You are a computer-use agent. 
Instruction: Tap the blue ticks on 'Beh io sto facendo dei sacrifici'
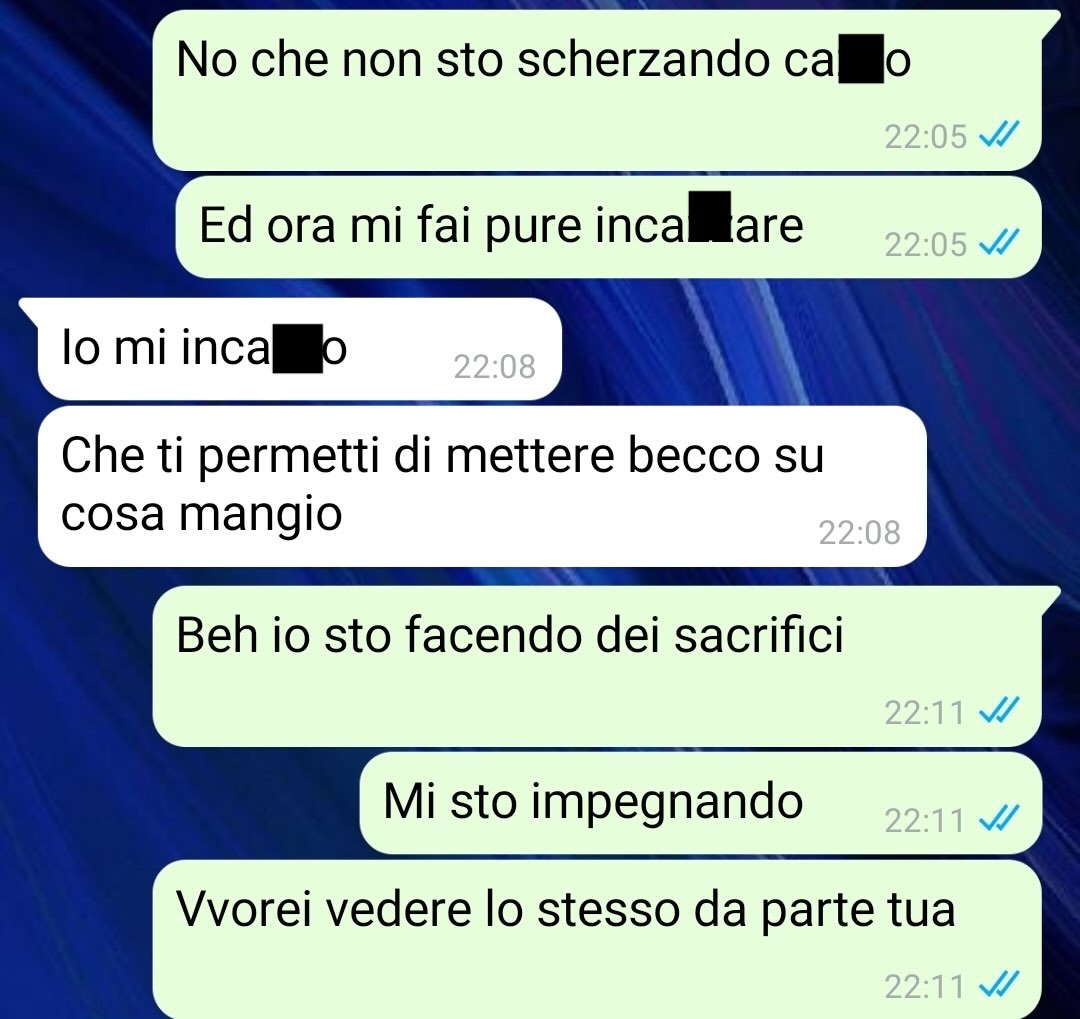[999, 710]
